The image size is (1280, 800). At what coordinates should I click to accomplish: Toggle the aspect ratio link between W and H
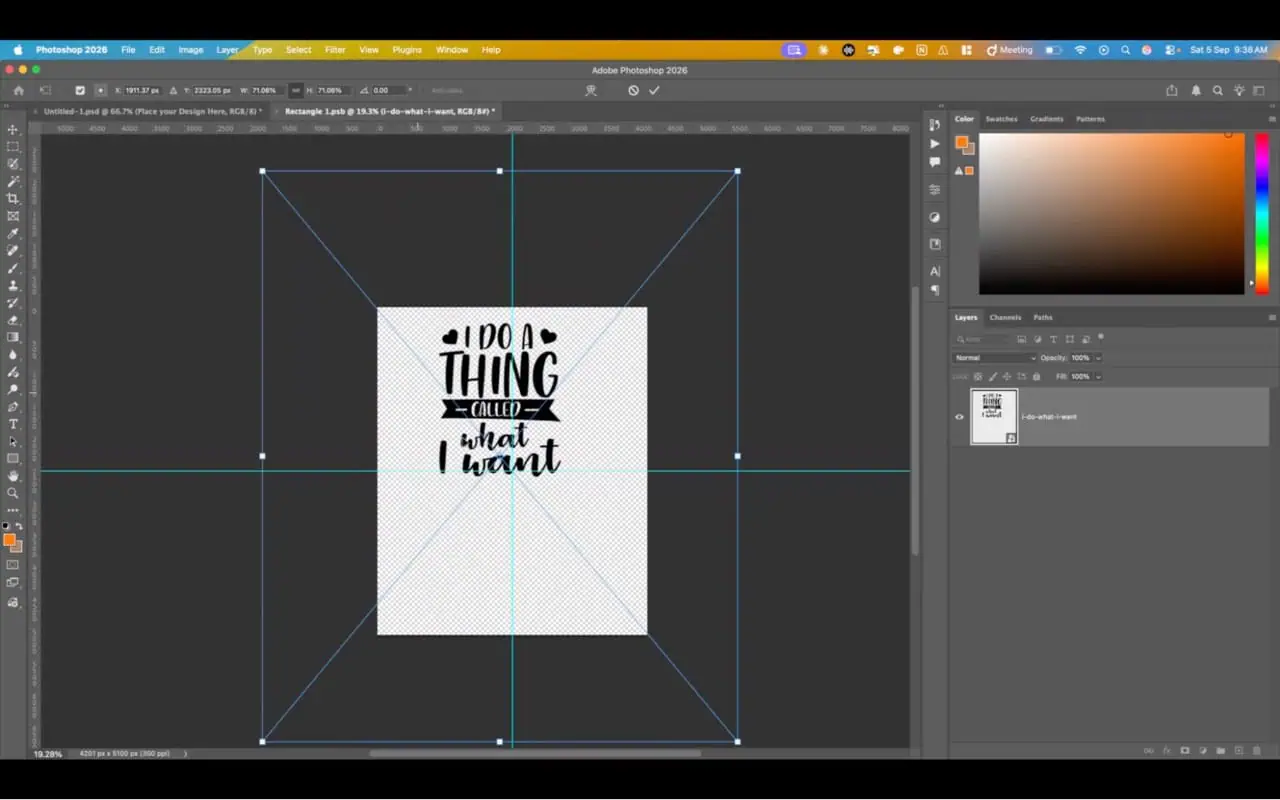pos(296,90)
